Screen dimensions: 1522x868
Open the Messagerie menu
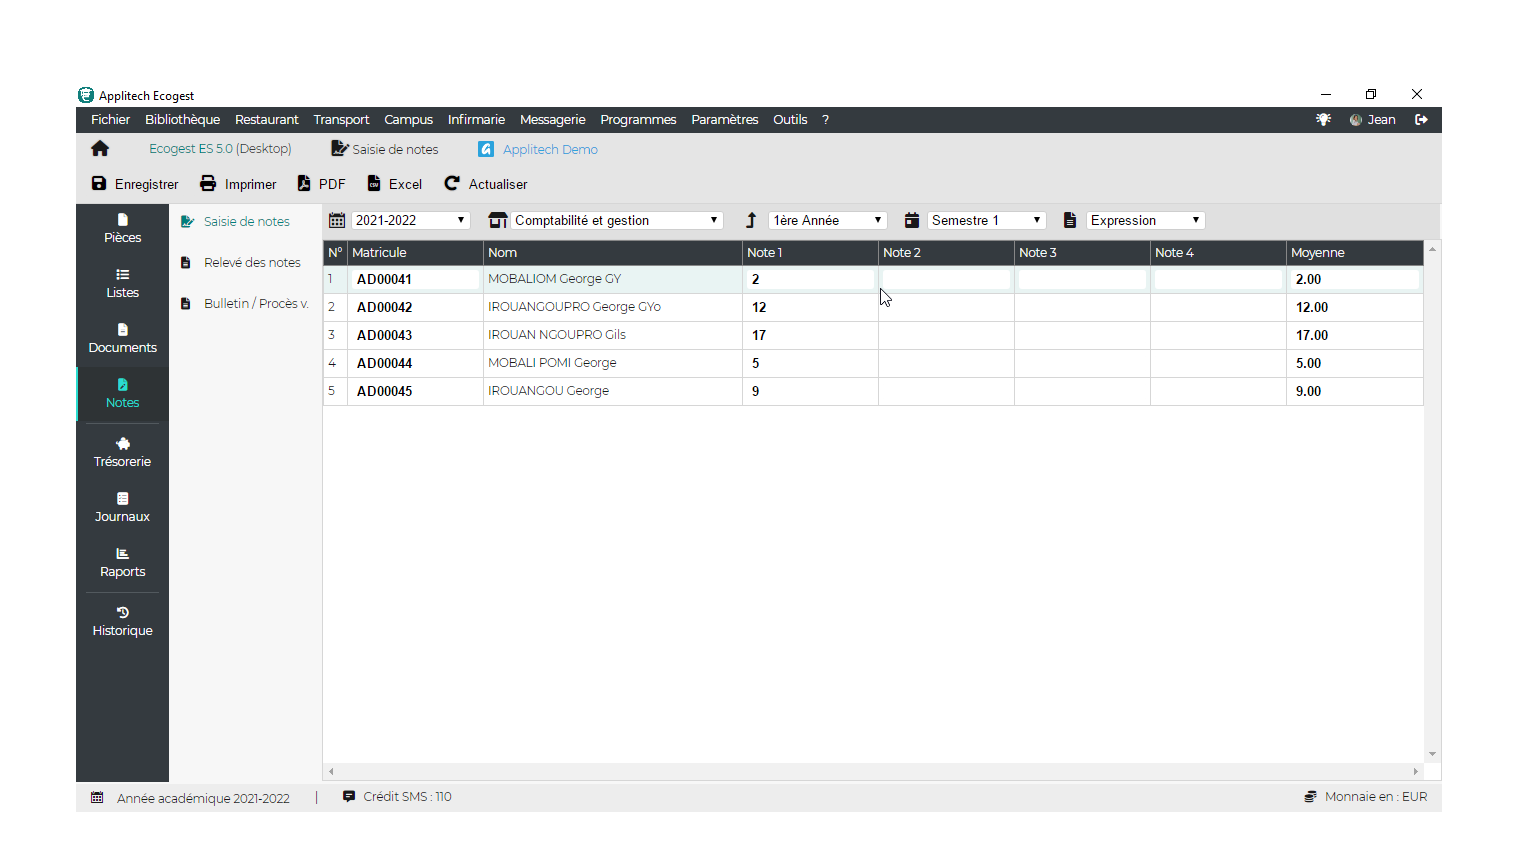(552, 120)
